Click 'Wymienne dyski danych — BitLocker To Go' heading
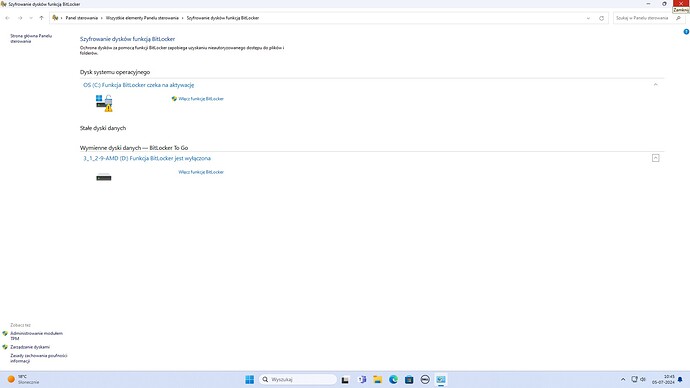Screen dimensions: 690x388 (x=134, y=148)
